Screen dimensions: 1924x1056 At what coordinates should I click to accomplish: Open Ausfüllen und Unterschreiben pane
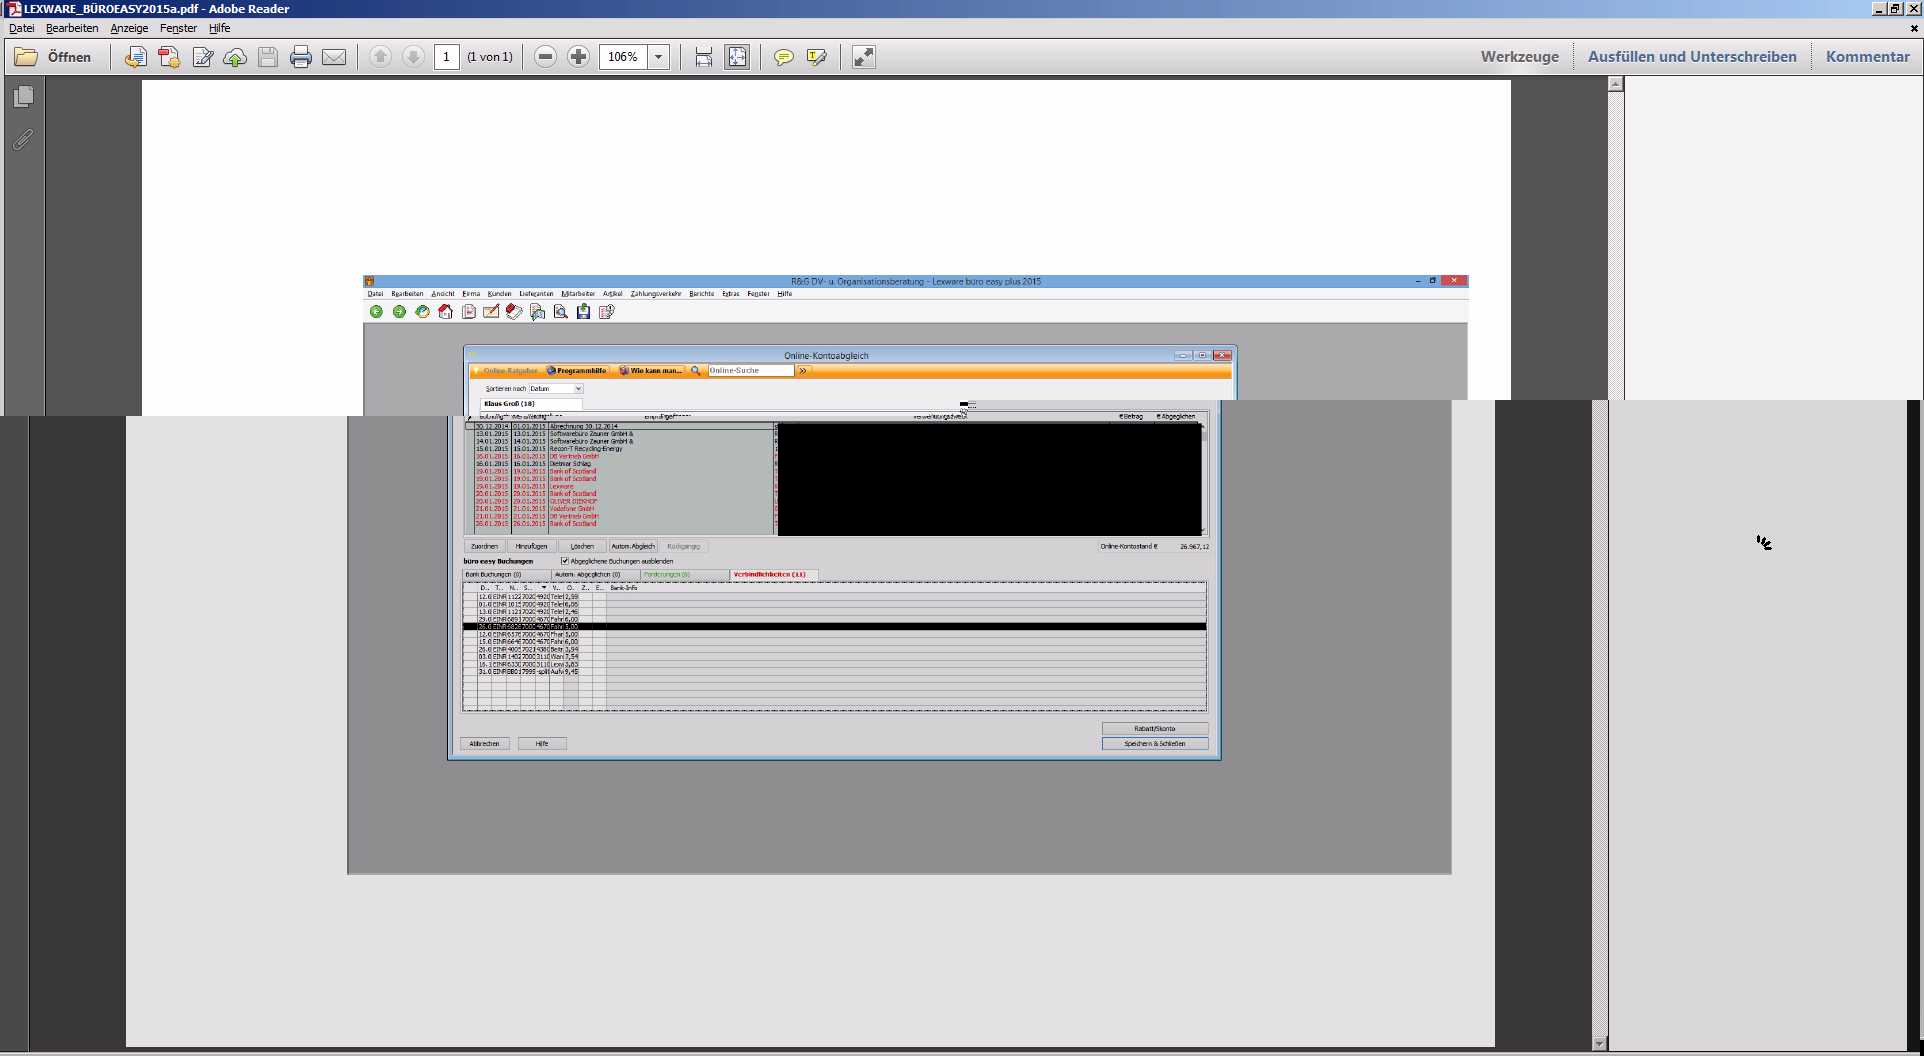click(x=1692, y=57)
